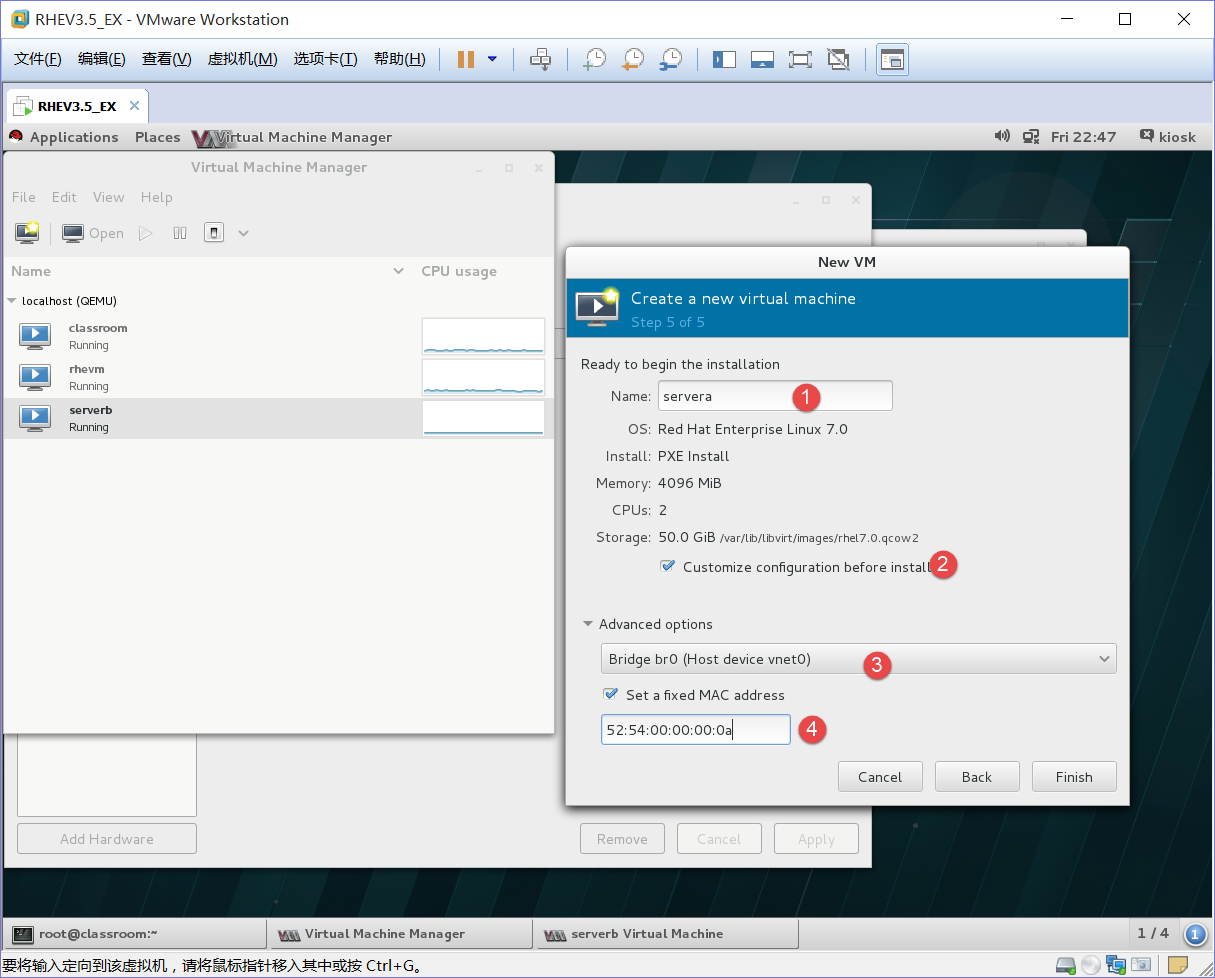Open the Virt-Manager View menu
Screen dimensions: 1215x978
point(108,197)
